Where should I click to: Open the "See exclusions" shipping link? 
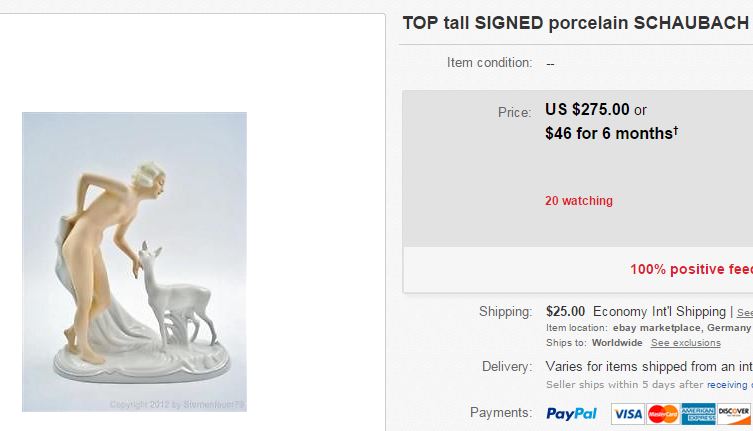click(x=685, y=343)
